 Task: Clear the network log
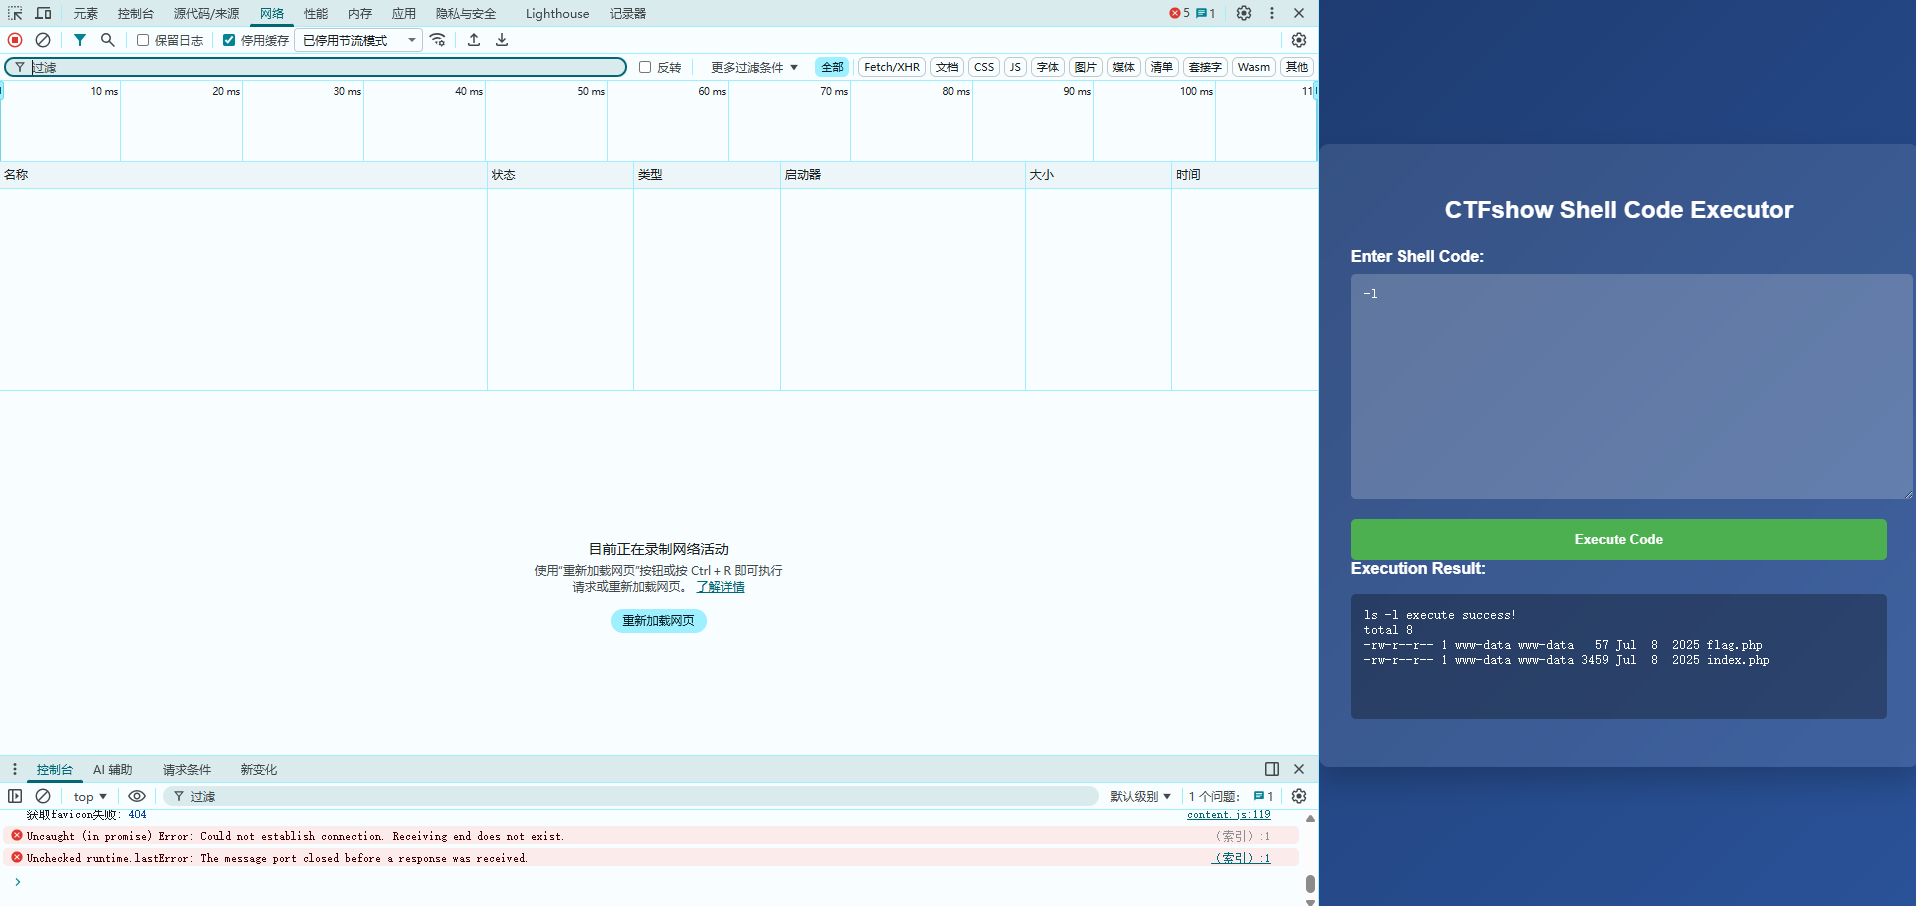click(43, 40)
